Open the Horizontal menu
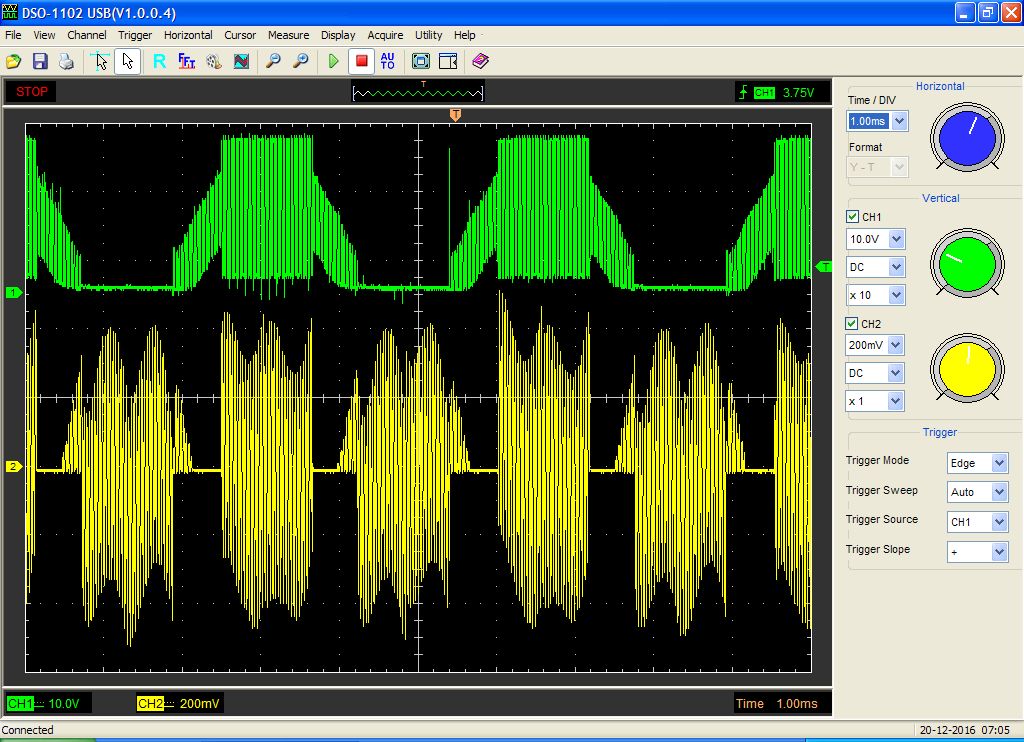Screen dimensions: 1024x742 point(188,35)
